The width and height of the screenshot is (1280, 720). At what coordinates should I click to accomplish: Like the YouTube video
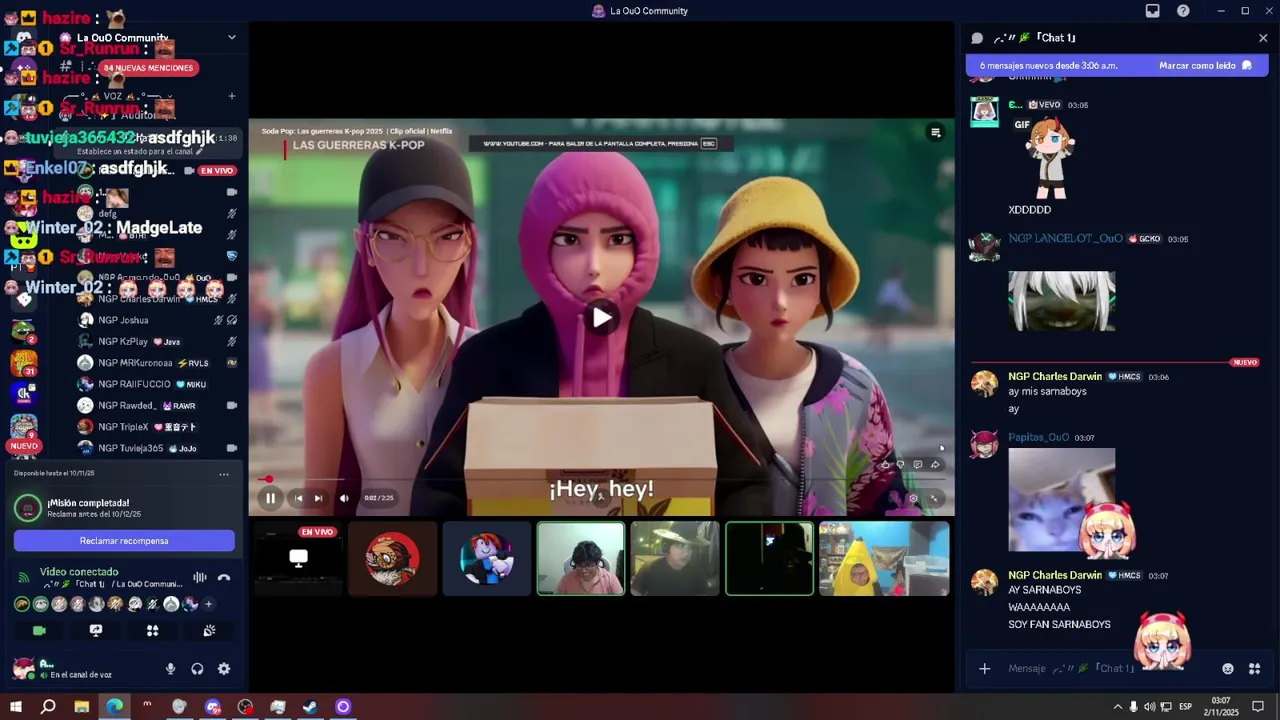tap(885, 464)
